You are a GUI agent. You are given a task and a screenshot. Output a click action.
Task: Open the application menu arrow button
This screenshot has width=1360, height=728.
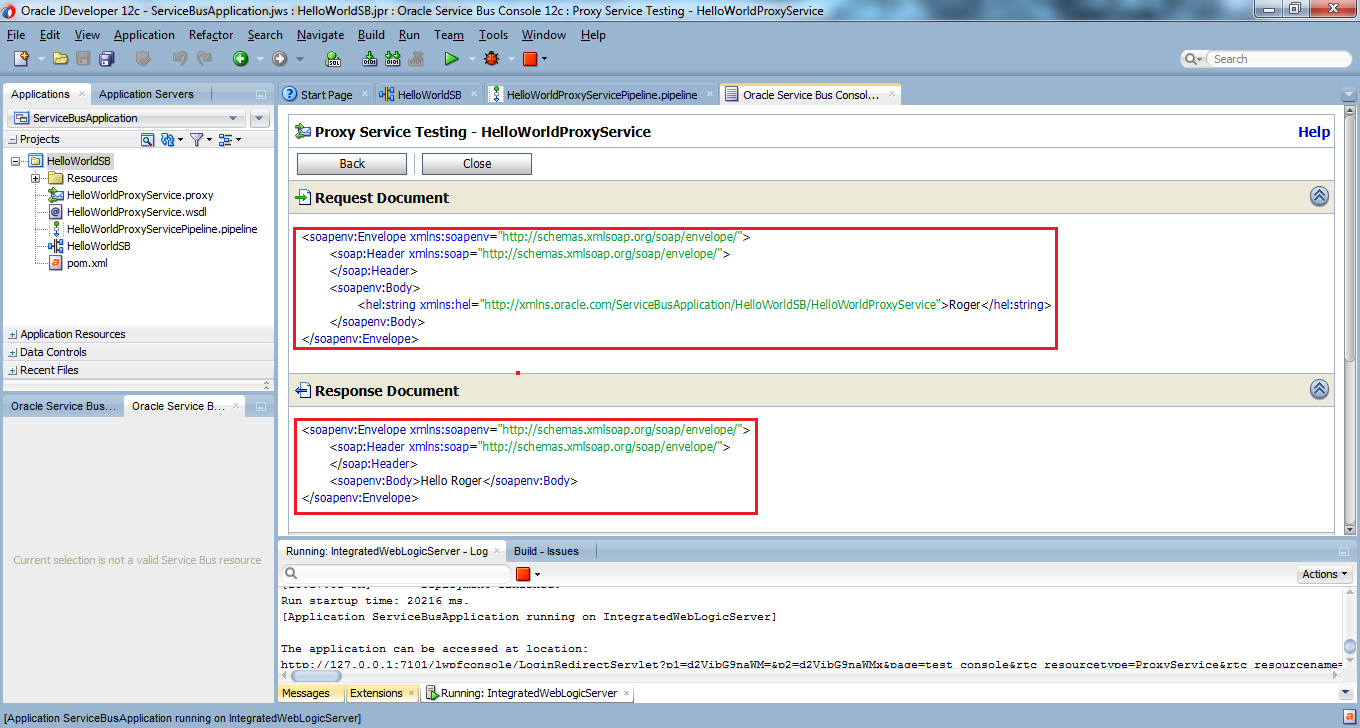tap(260, 118)
